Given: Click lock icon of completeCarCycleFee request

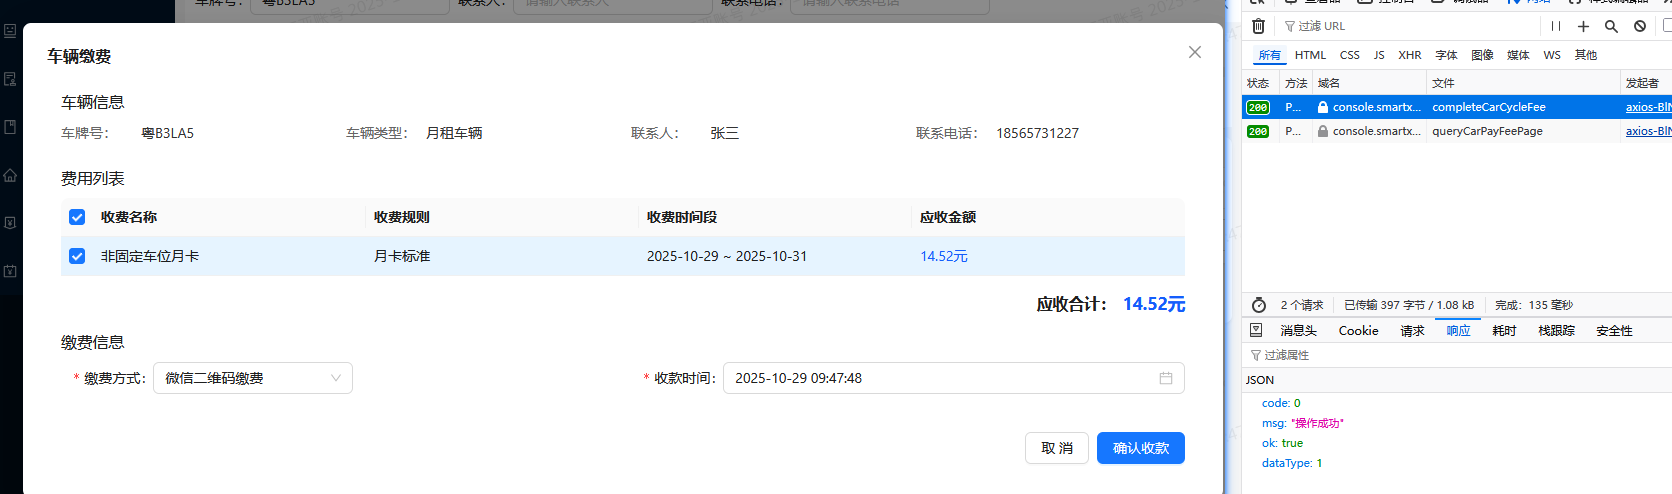Looking at the screenshot, I should pos(1323,107).
